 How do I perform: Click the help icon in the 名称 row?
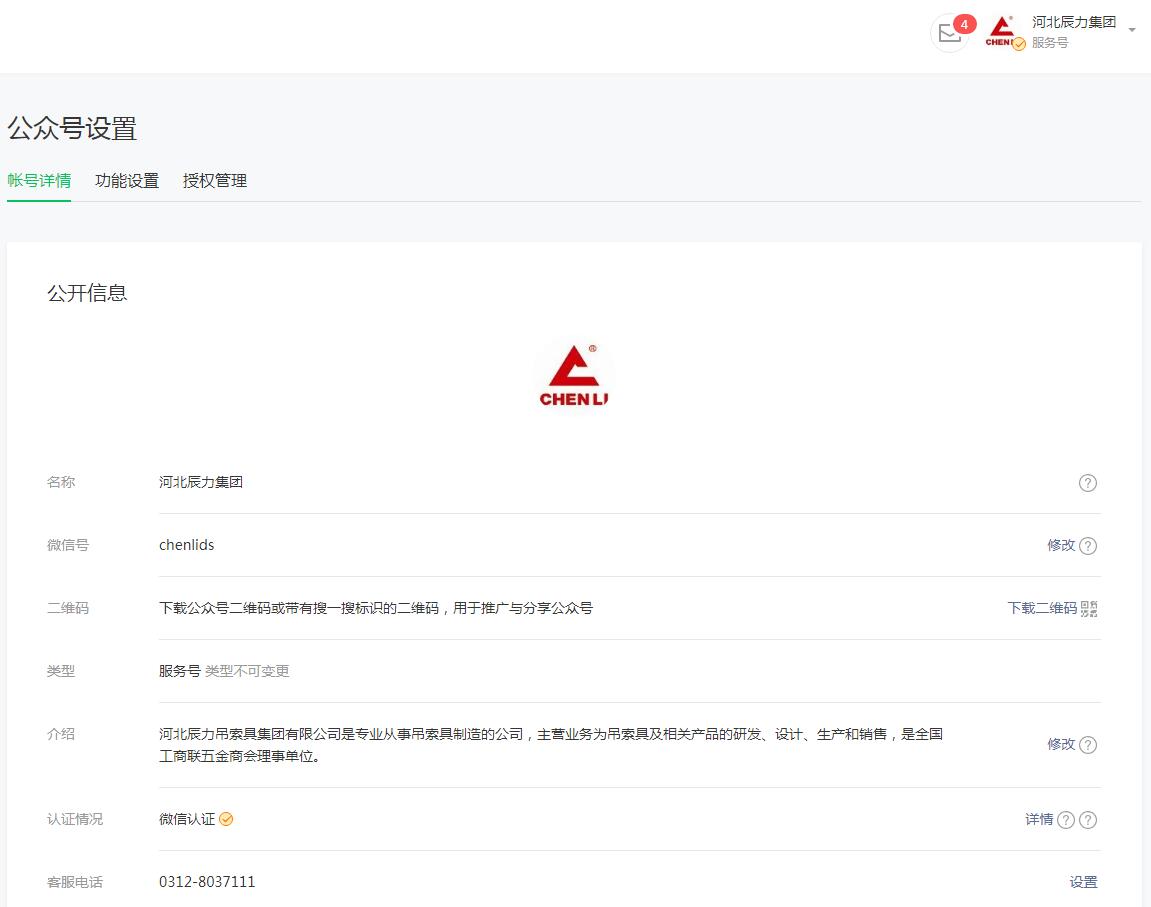(1087, 483)
